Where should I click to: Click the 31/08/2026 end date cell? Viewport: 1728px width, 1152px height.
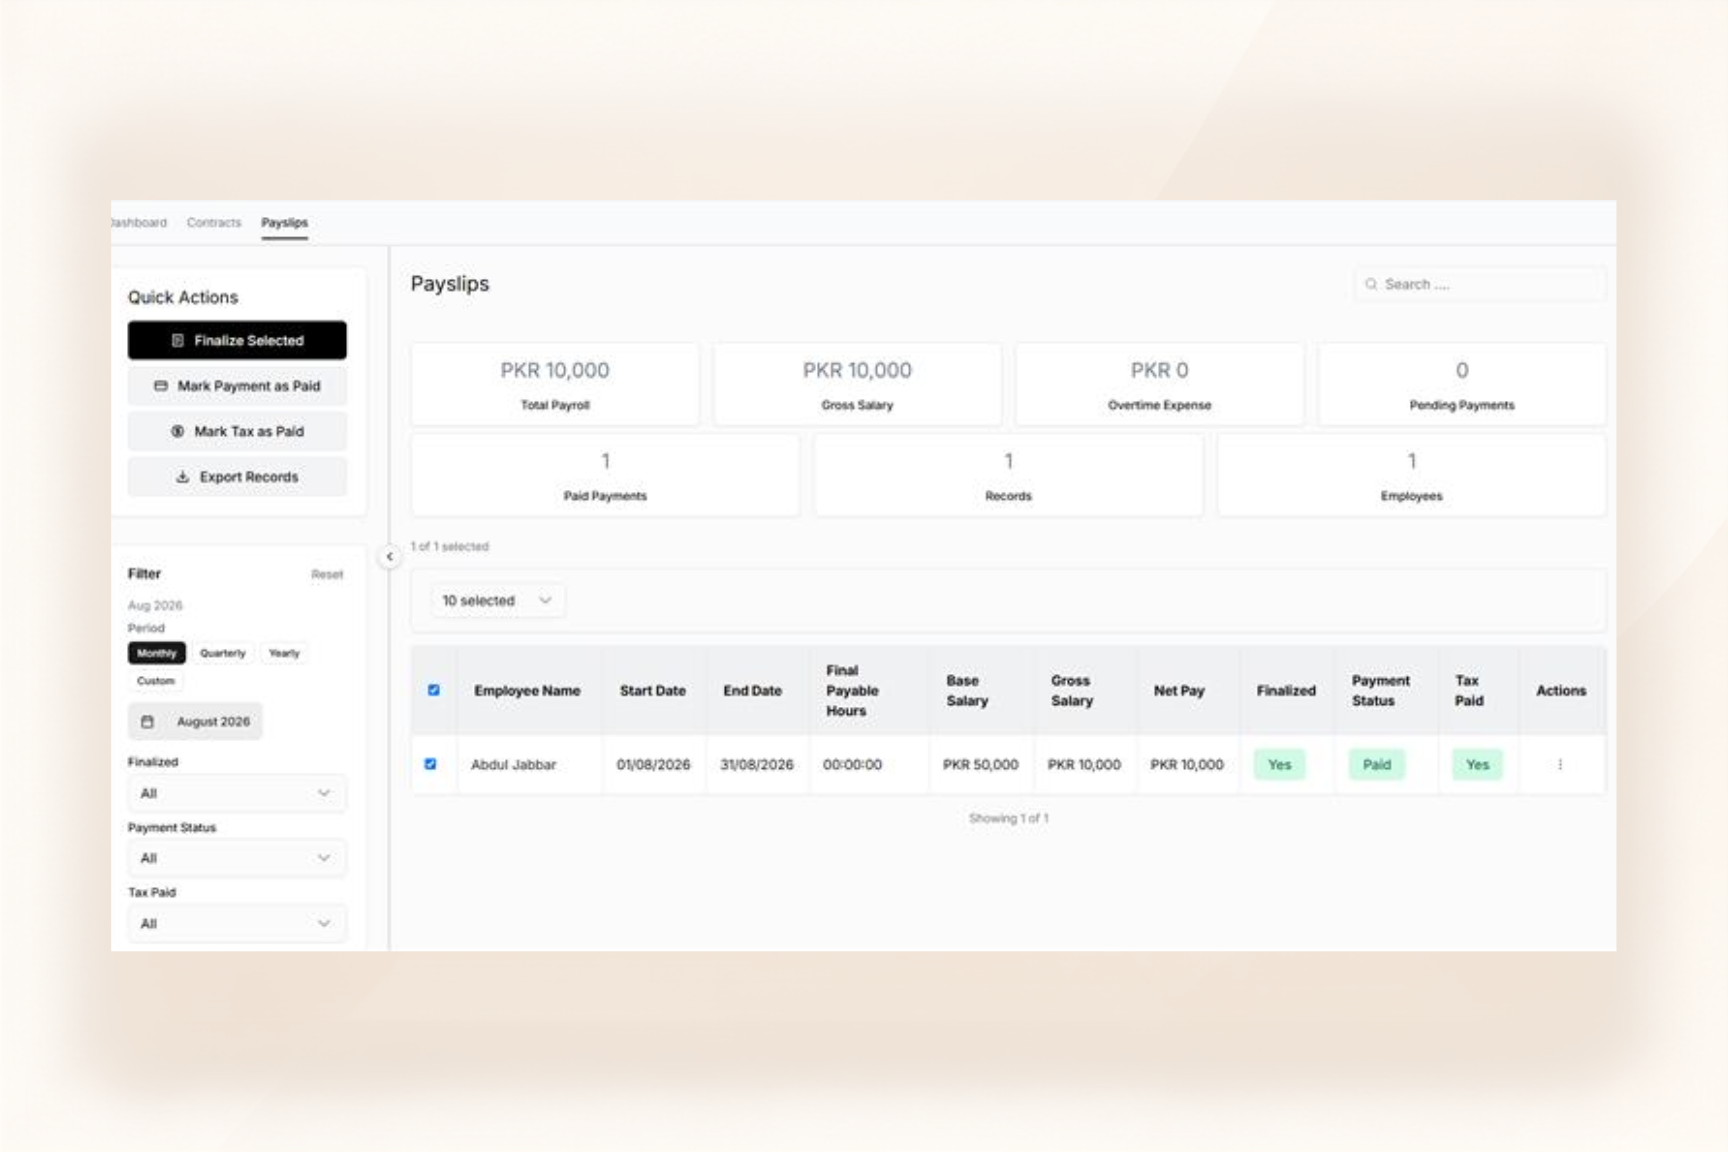(x=757, y=765)
